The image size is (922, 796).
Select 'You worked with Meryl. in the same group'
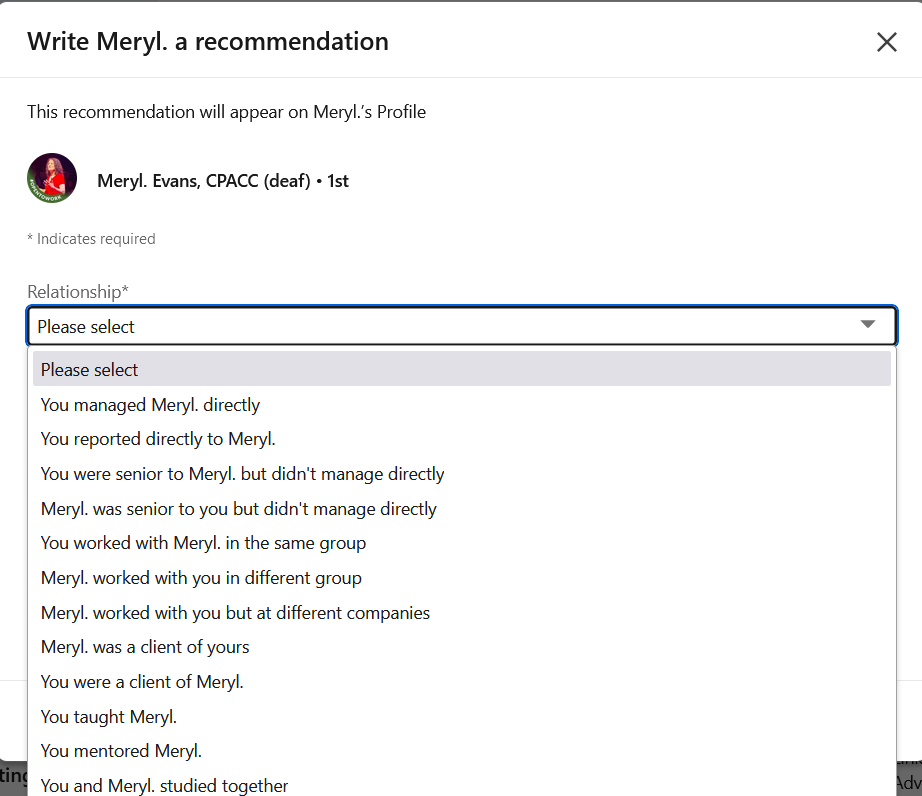point(203,543)
